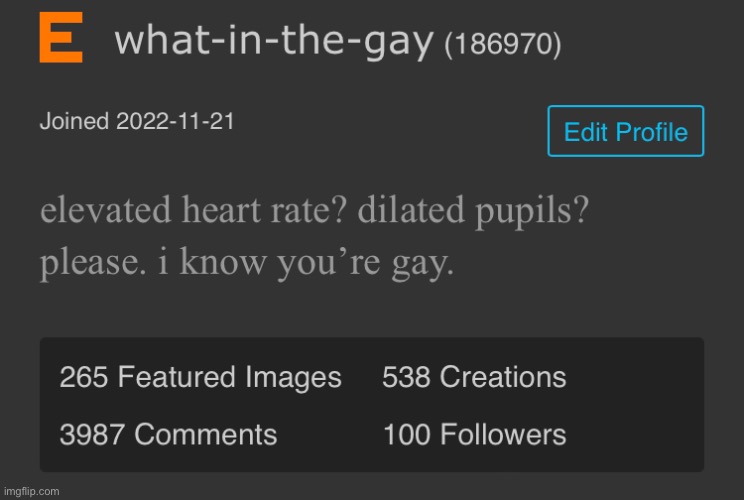
Task: Click the number 3987 in stats
Action: pyautogui.click(x=92, y=435)
